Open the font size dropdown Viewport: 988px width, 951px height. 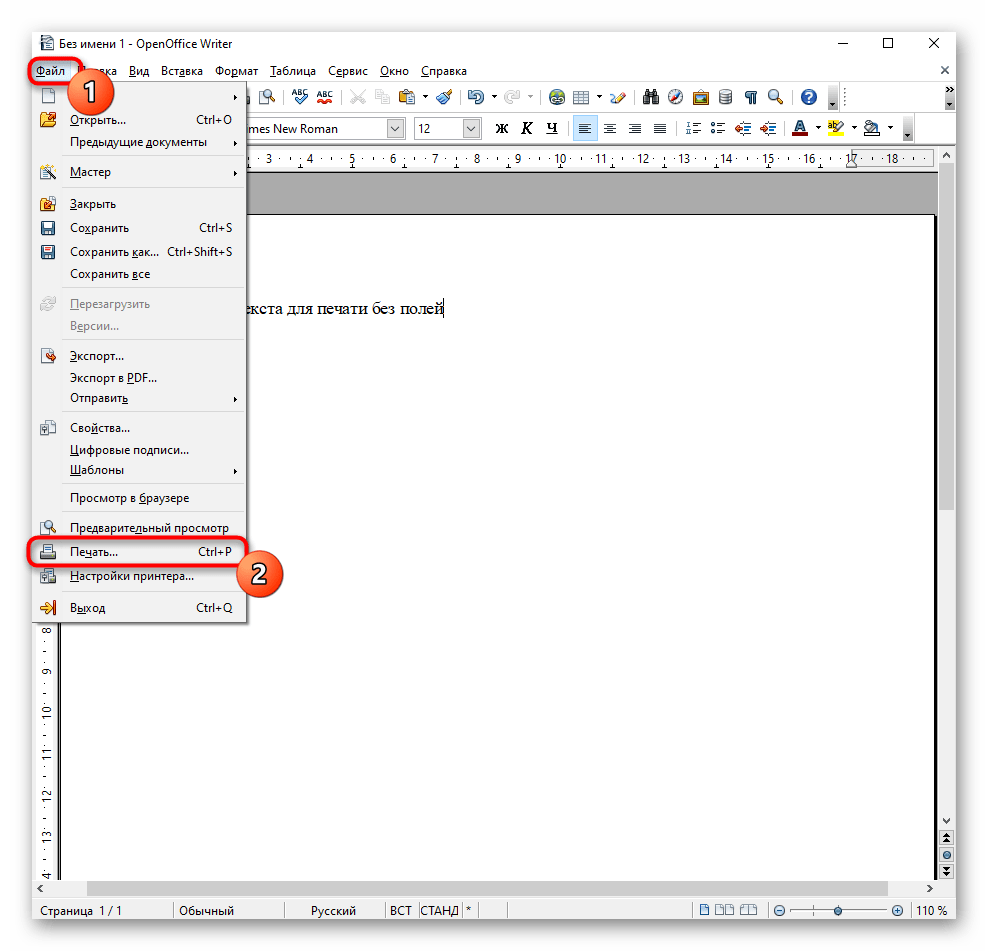[x=471, y=128]
